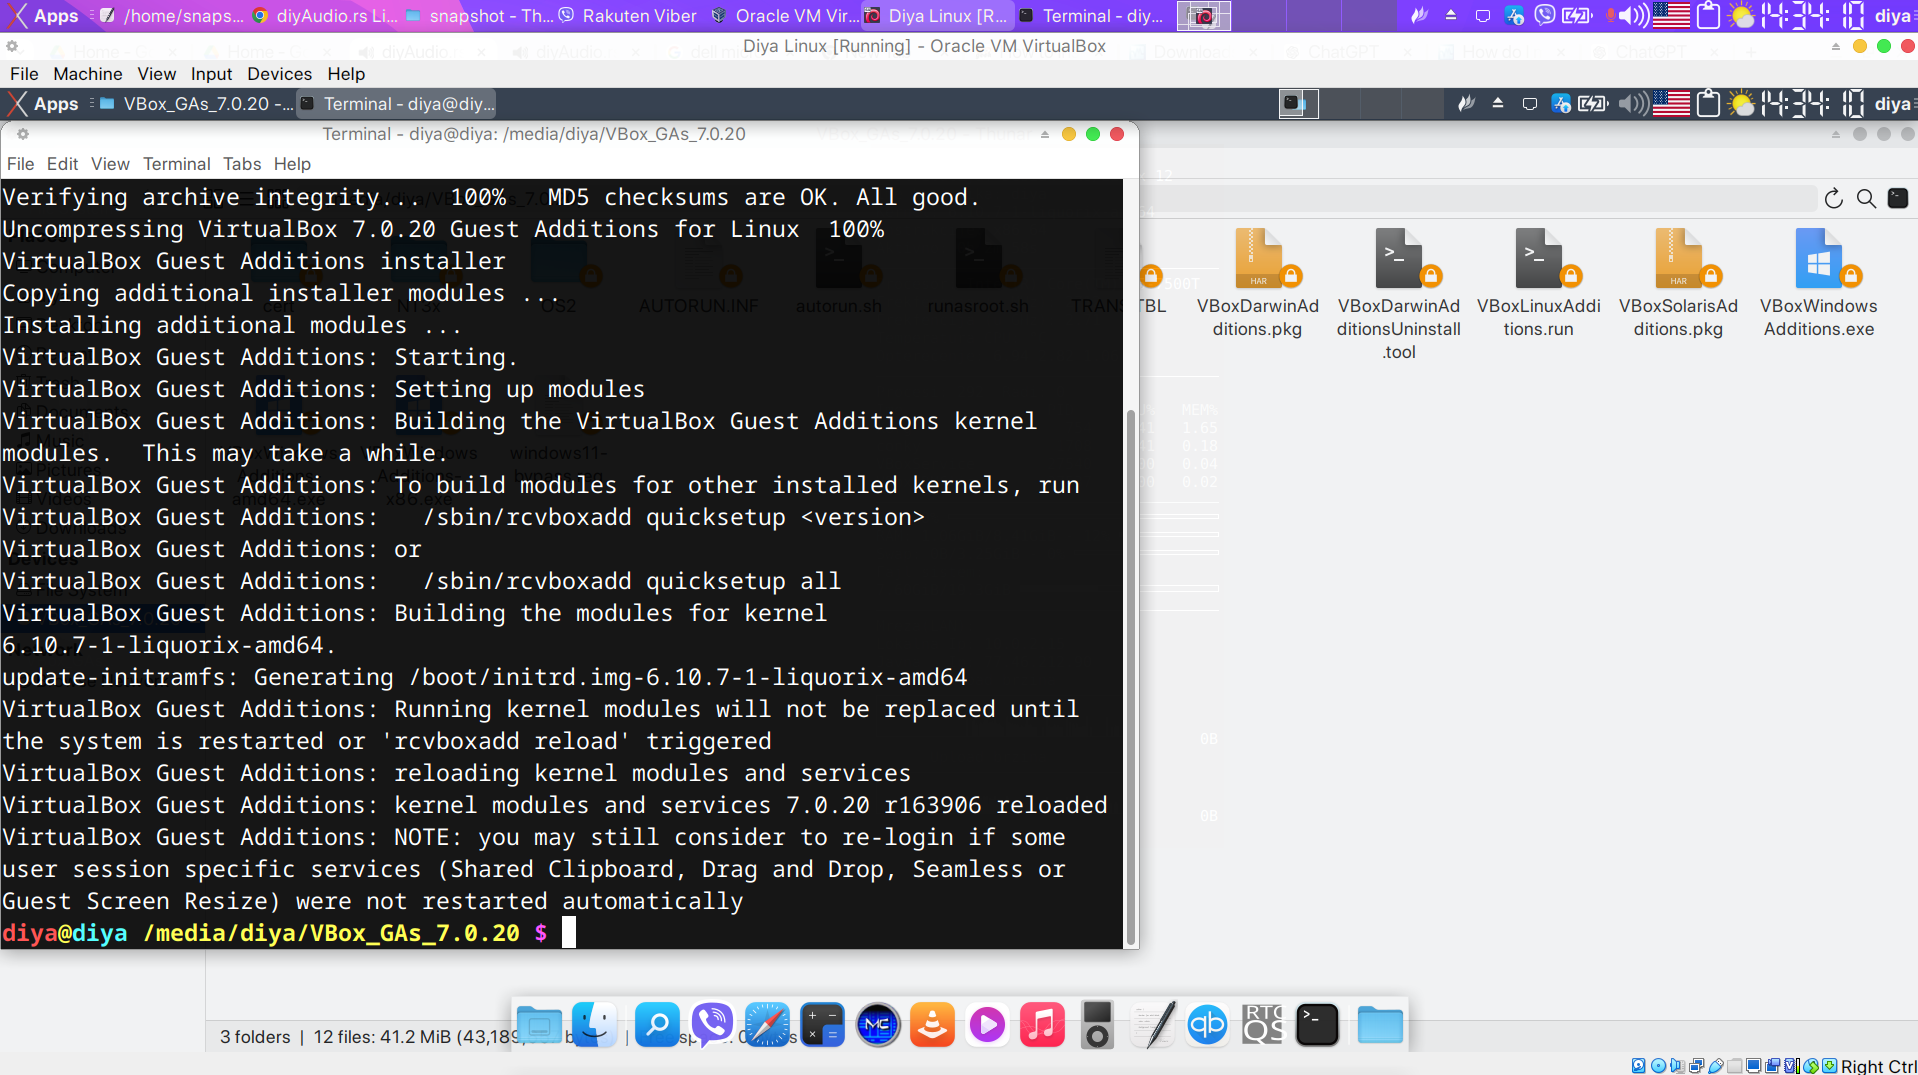Click guest workspace switcher first workspace
The width and height of the screenshot is (1918, 1075).
point(1298,104)
